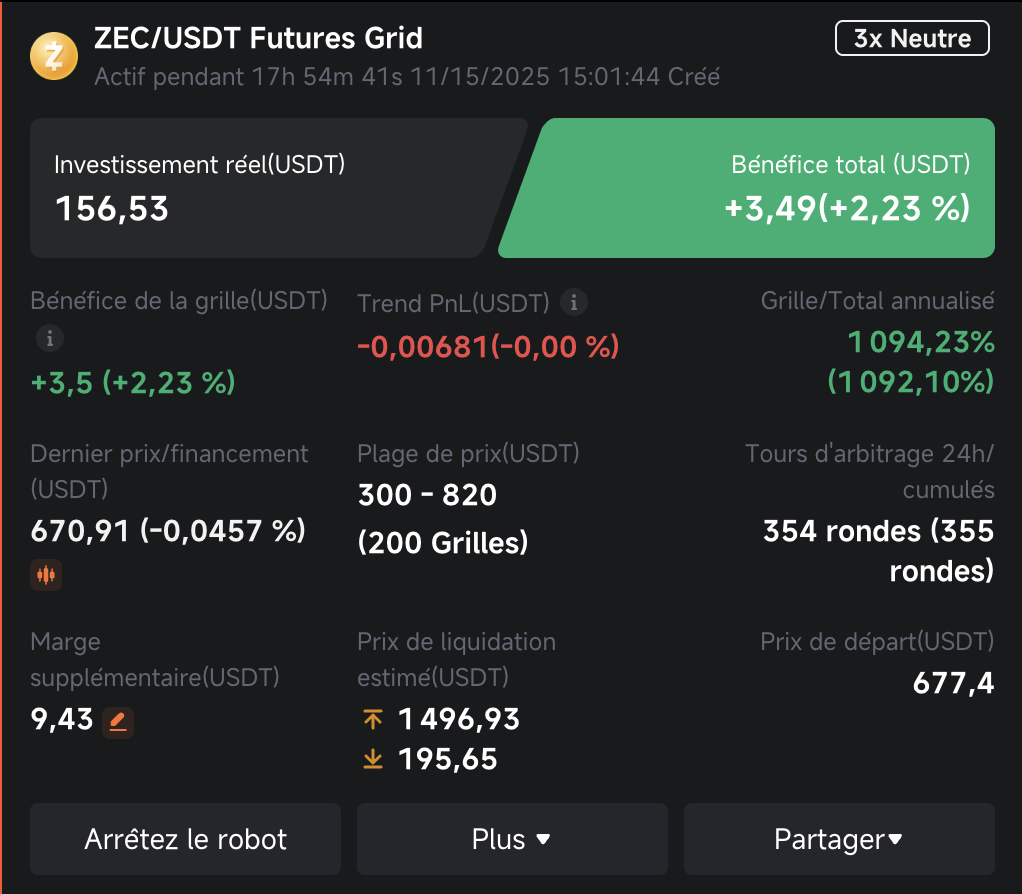The image size is (1022, 894).
Task: Select the downward liquidation price arrow icon
Action: [372, 758]
